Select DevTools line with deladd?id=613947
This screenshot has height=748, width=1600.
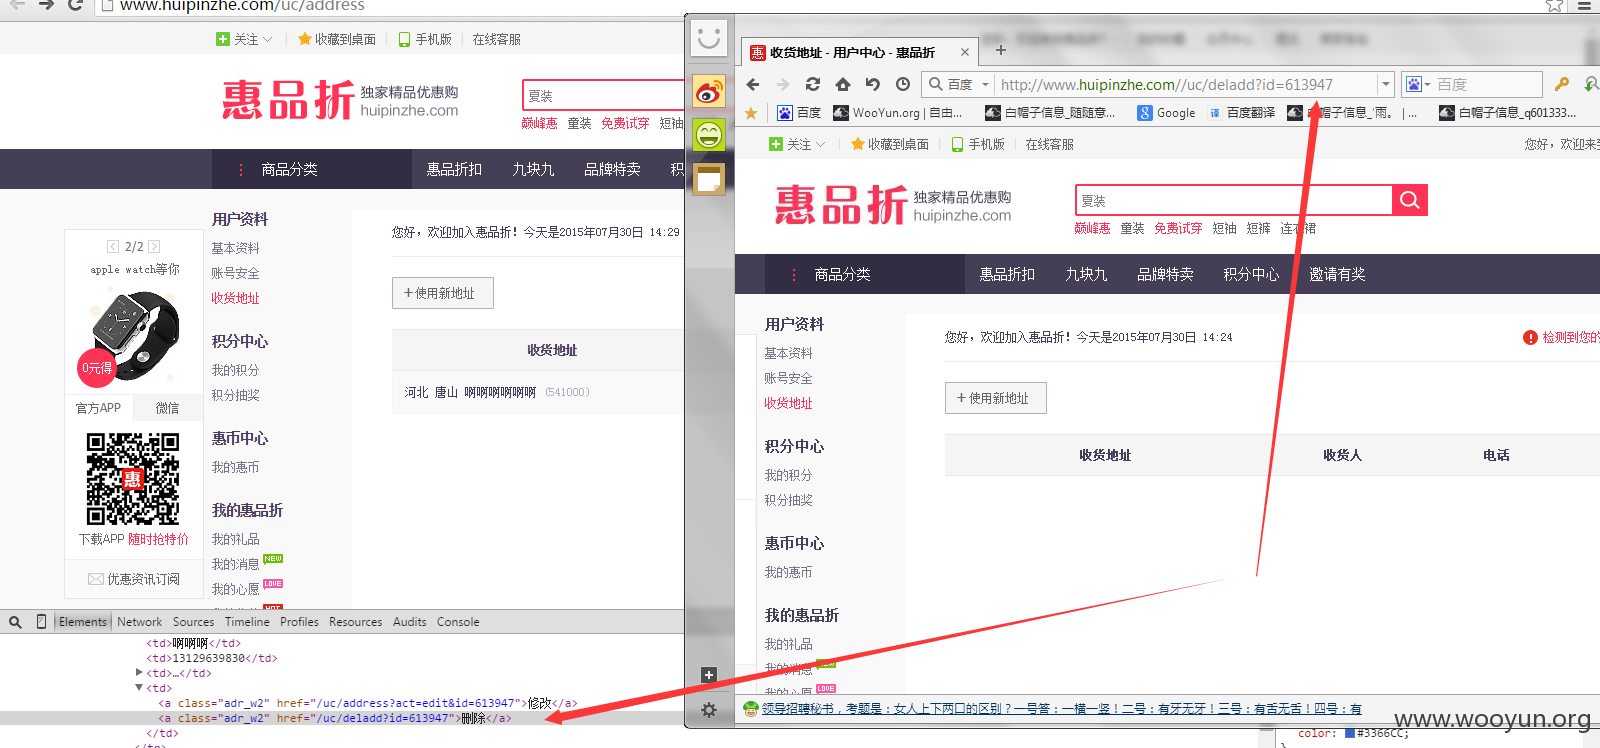pos(342,718)
